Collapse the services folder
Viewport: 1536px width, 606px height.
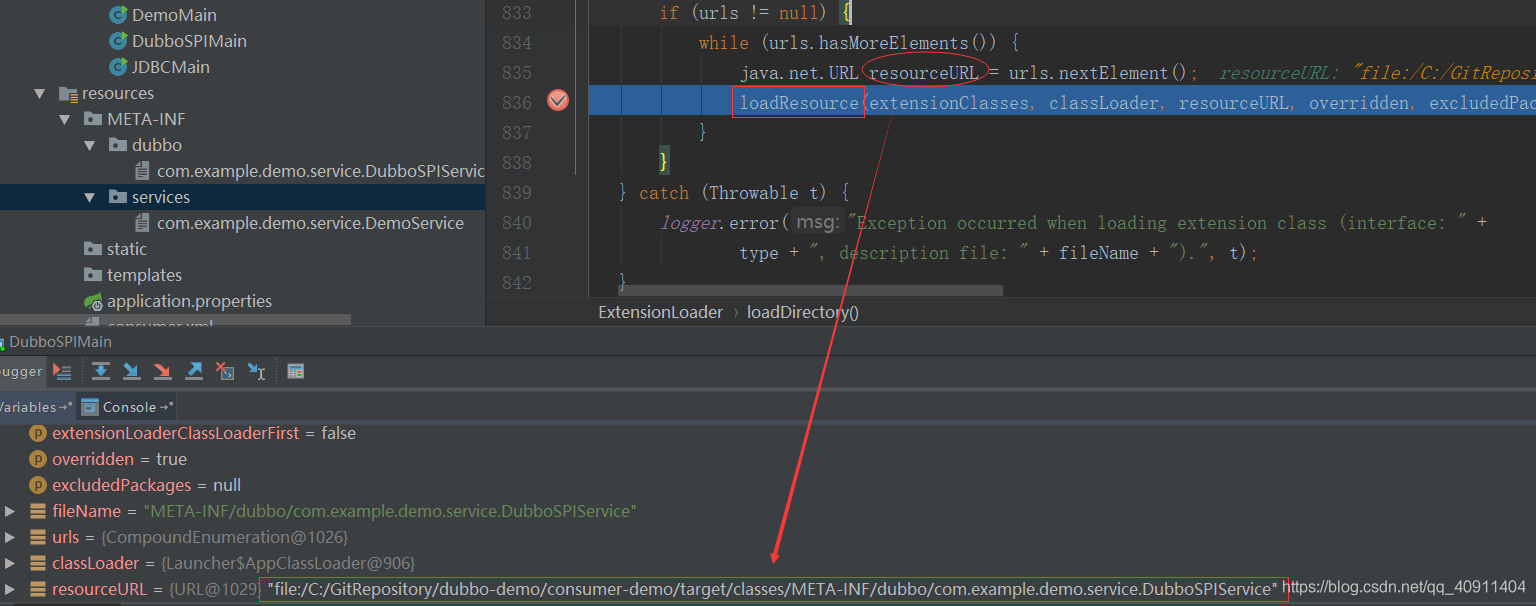(90, 197)
